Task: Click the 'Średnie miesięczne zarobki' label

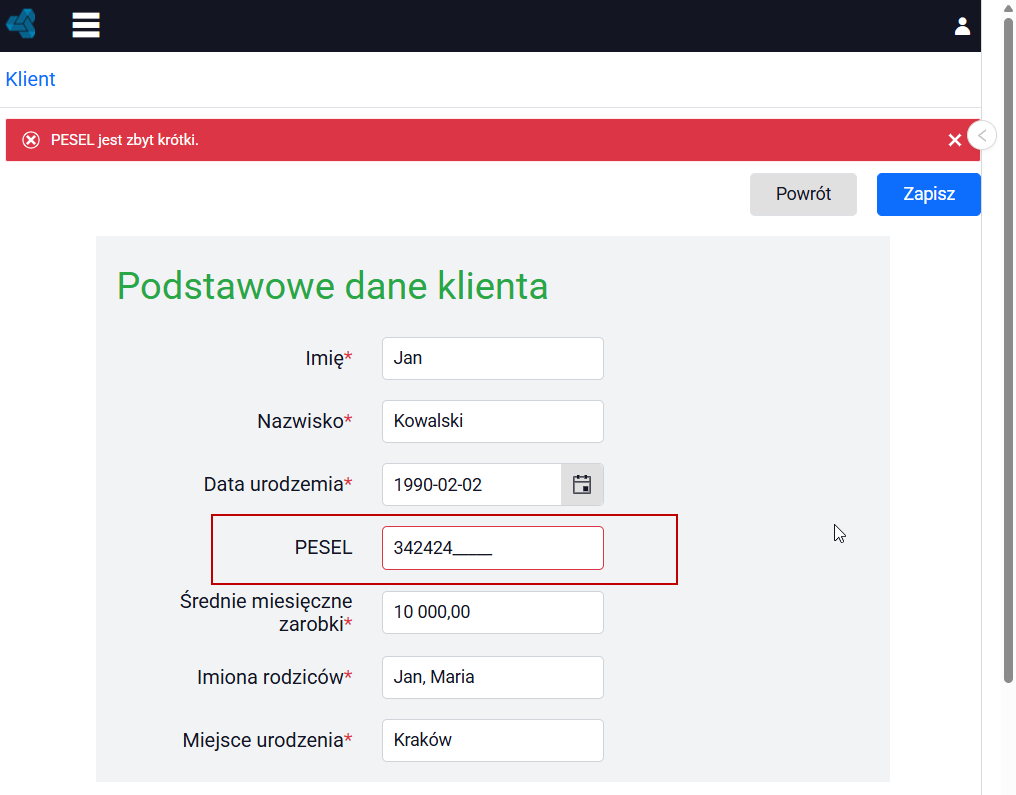Action: 266,612
